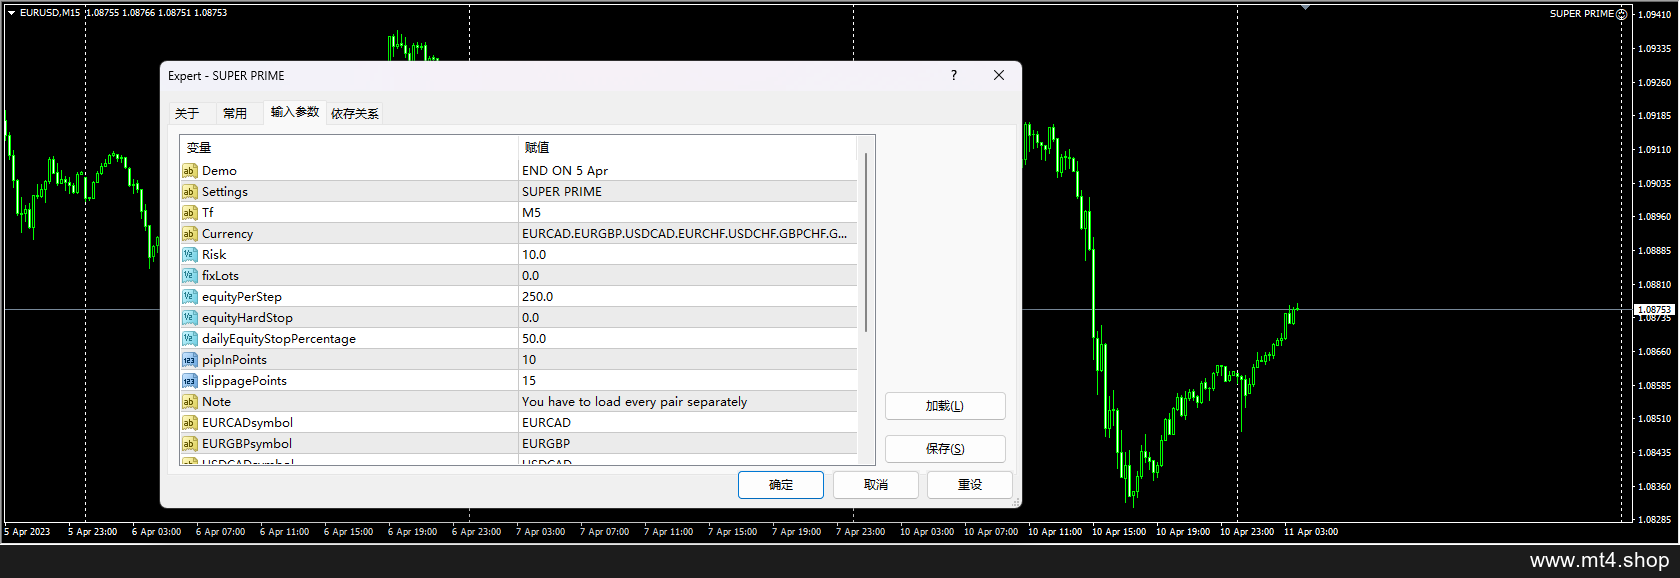The image size is (1680, 578).
Task: Edit the slippagePoints value 15
Action: coord(688,381)
